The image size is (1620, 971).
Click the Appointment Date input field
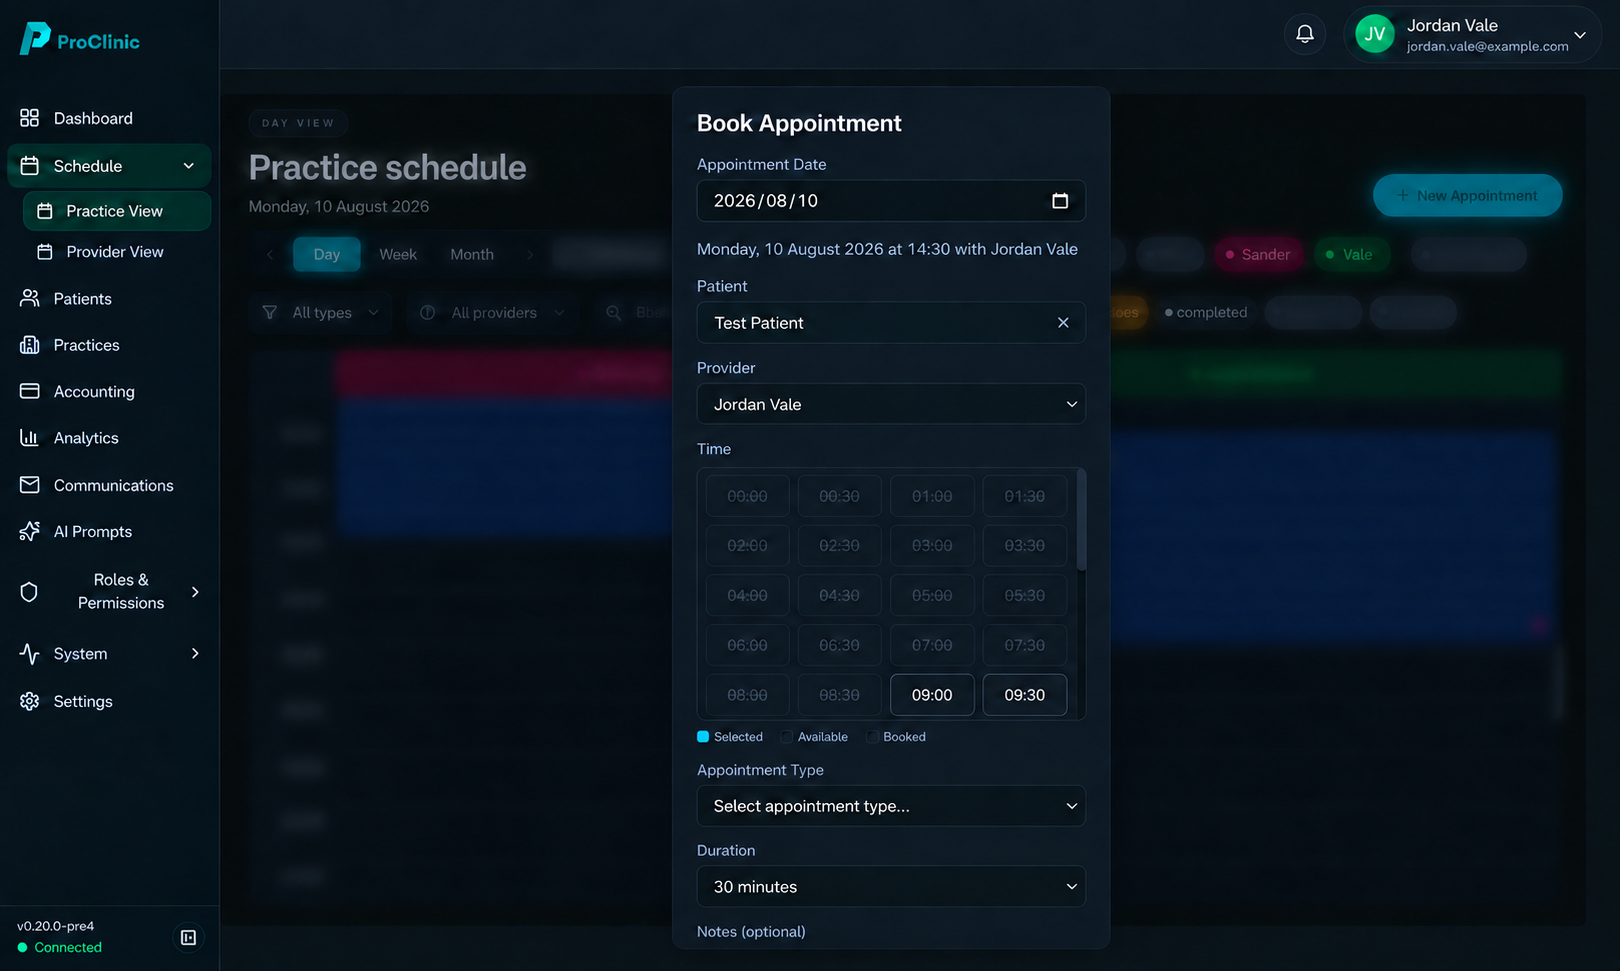point(891,201)
